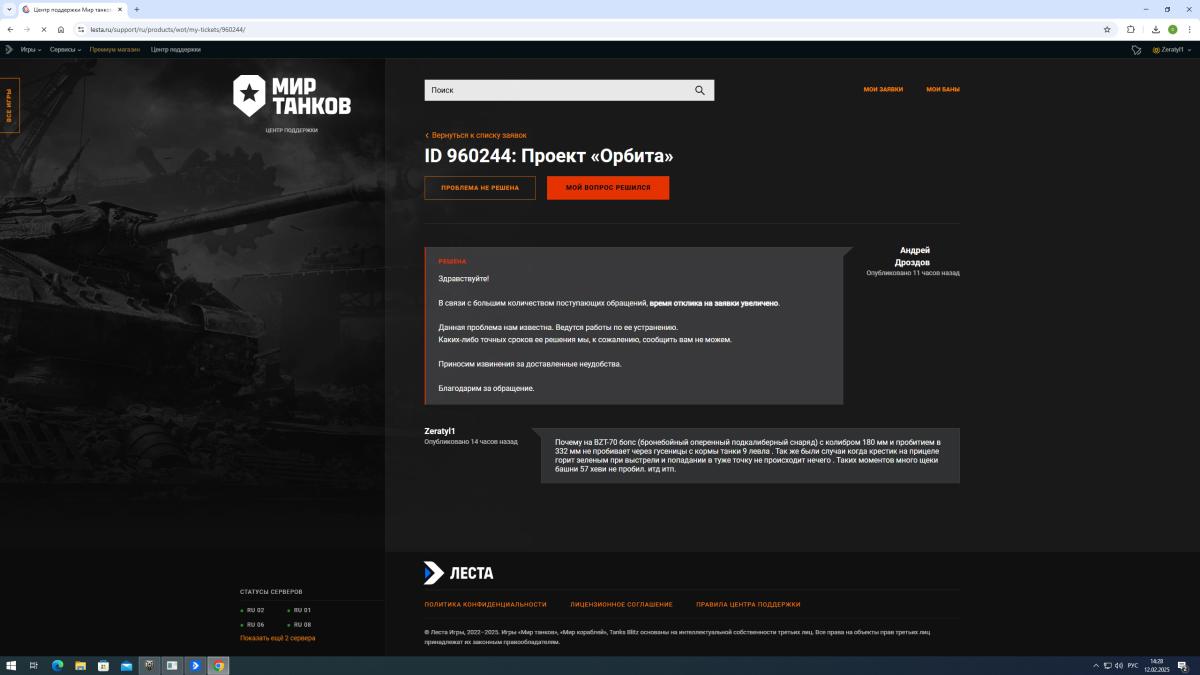Viewport: 1200px width, 675px height.
Task: Click the Проблема не решена button
Action: 480,188
